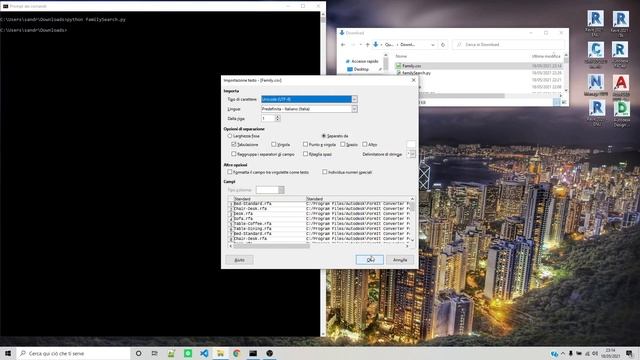Click the Windows taskbar search box
This screenshot has width=640, height=360.
coord(73,353)
